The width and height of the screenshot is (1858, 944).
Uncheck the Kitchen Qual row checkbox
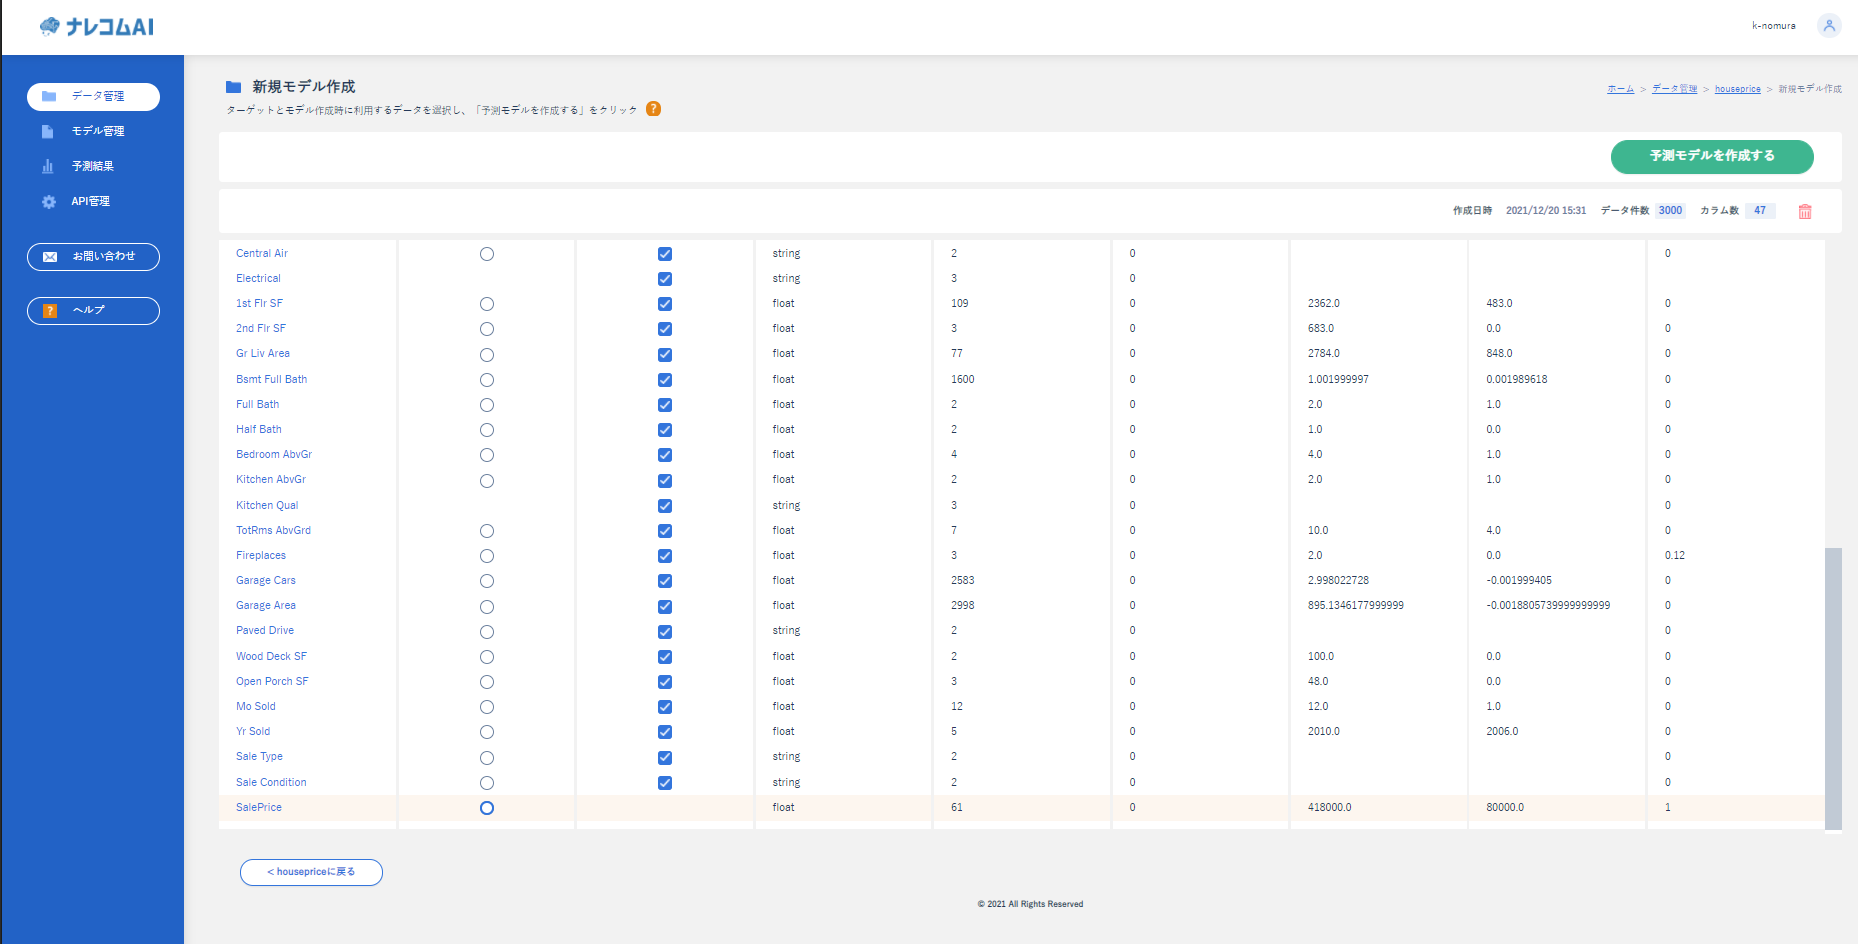point(665,506)
